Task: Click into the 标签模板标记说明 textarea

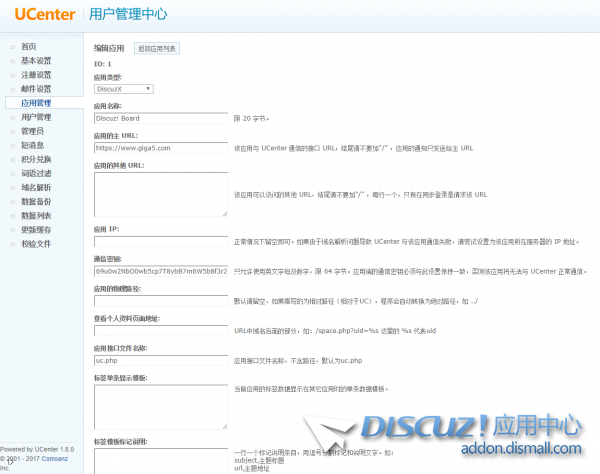Action: click(x=161, y=461)
